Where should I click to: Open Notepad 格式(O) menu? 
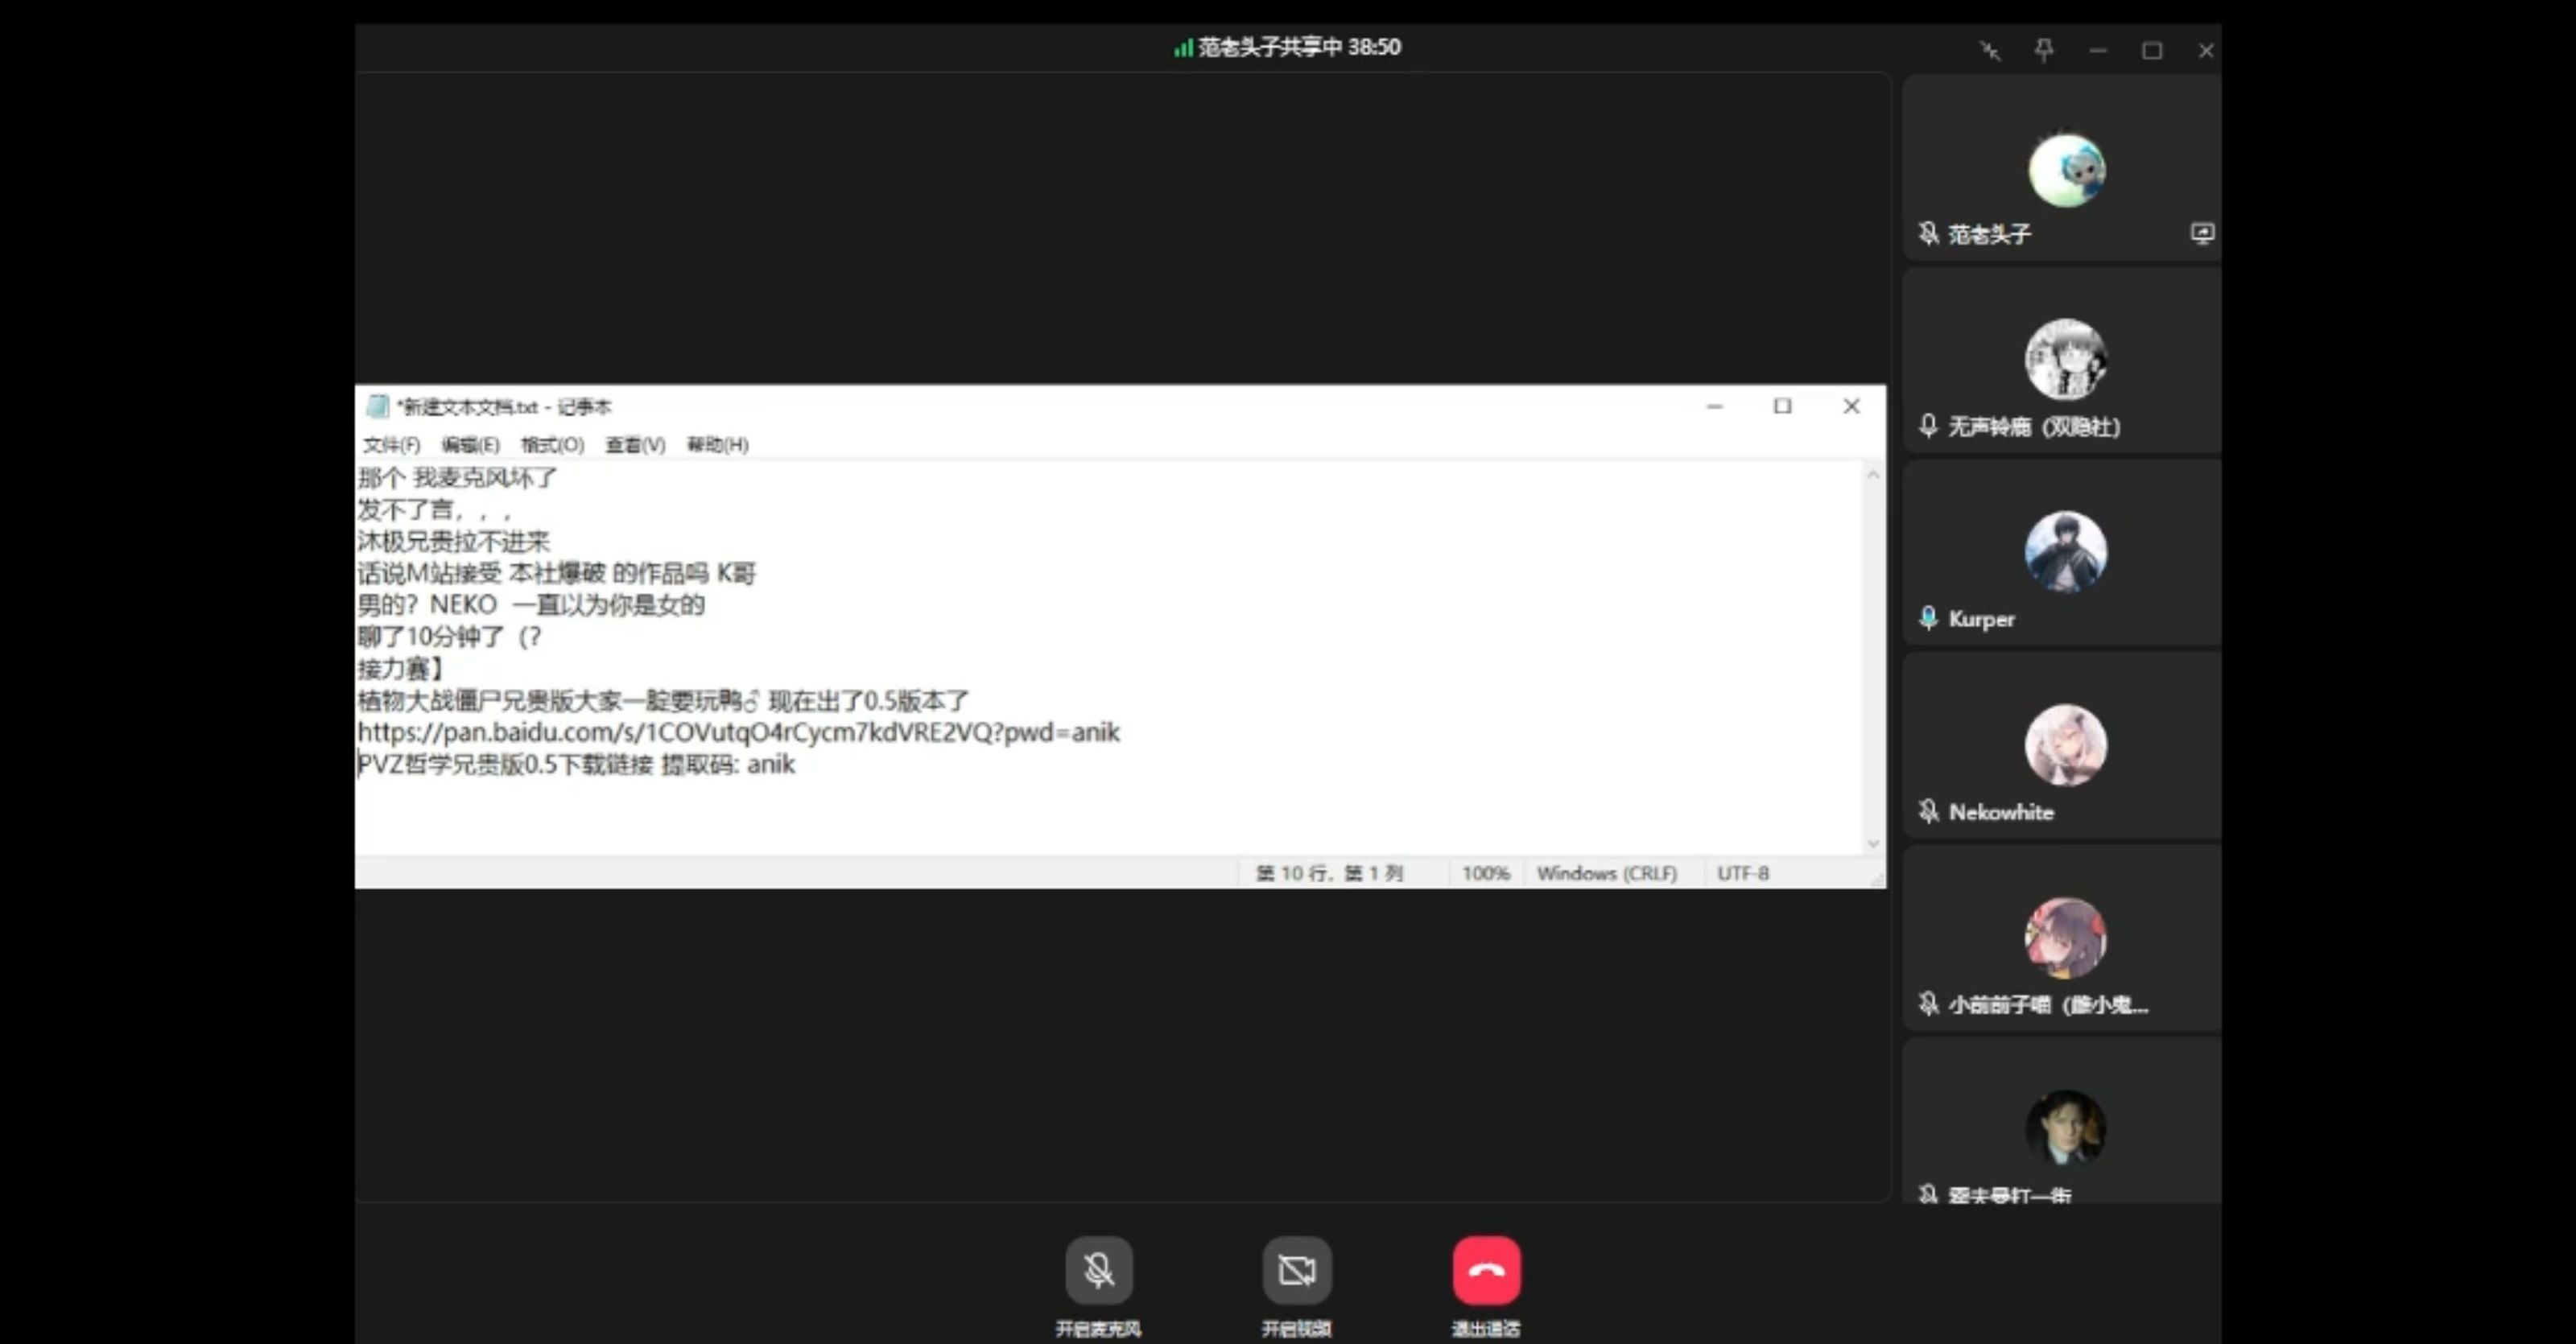552,444
